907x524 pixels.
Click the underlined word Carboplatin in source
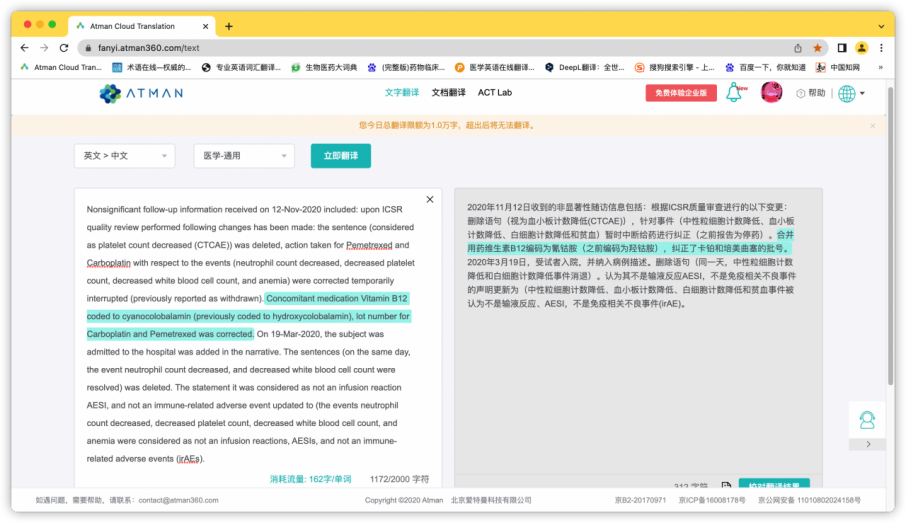tap(109, 263)
